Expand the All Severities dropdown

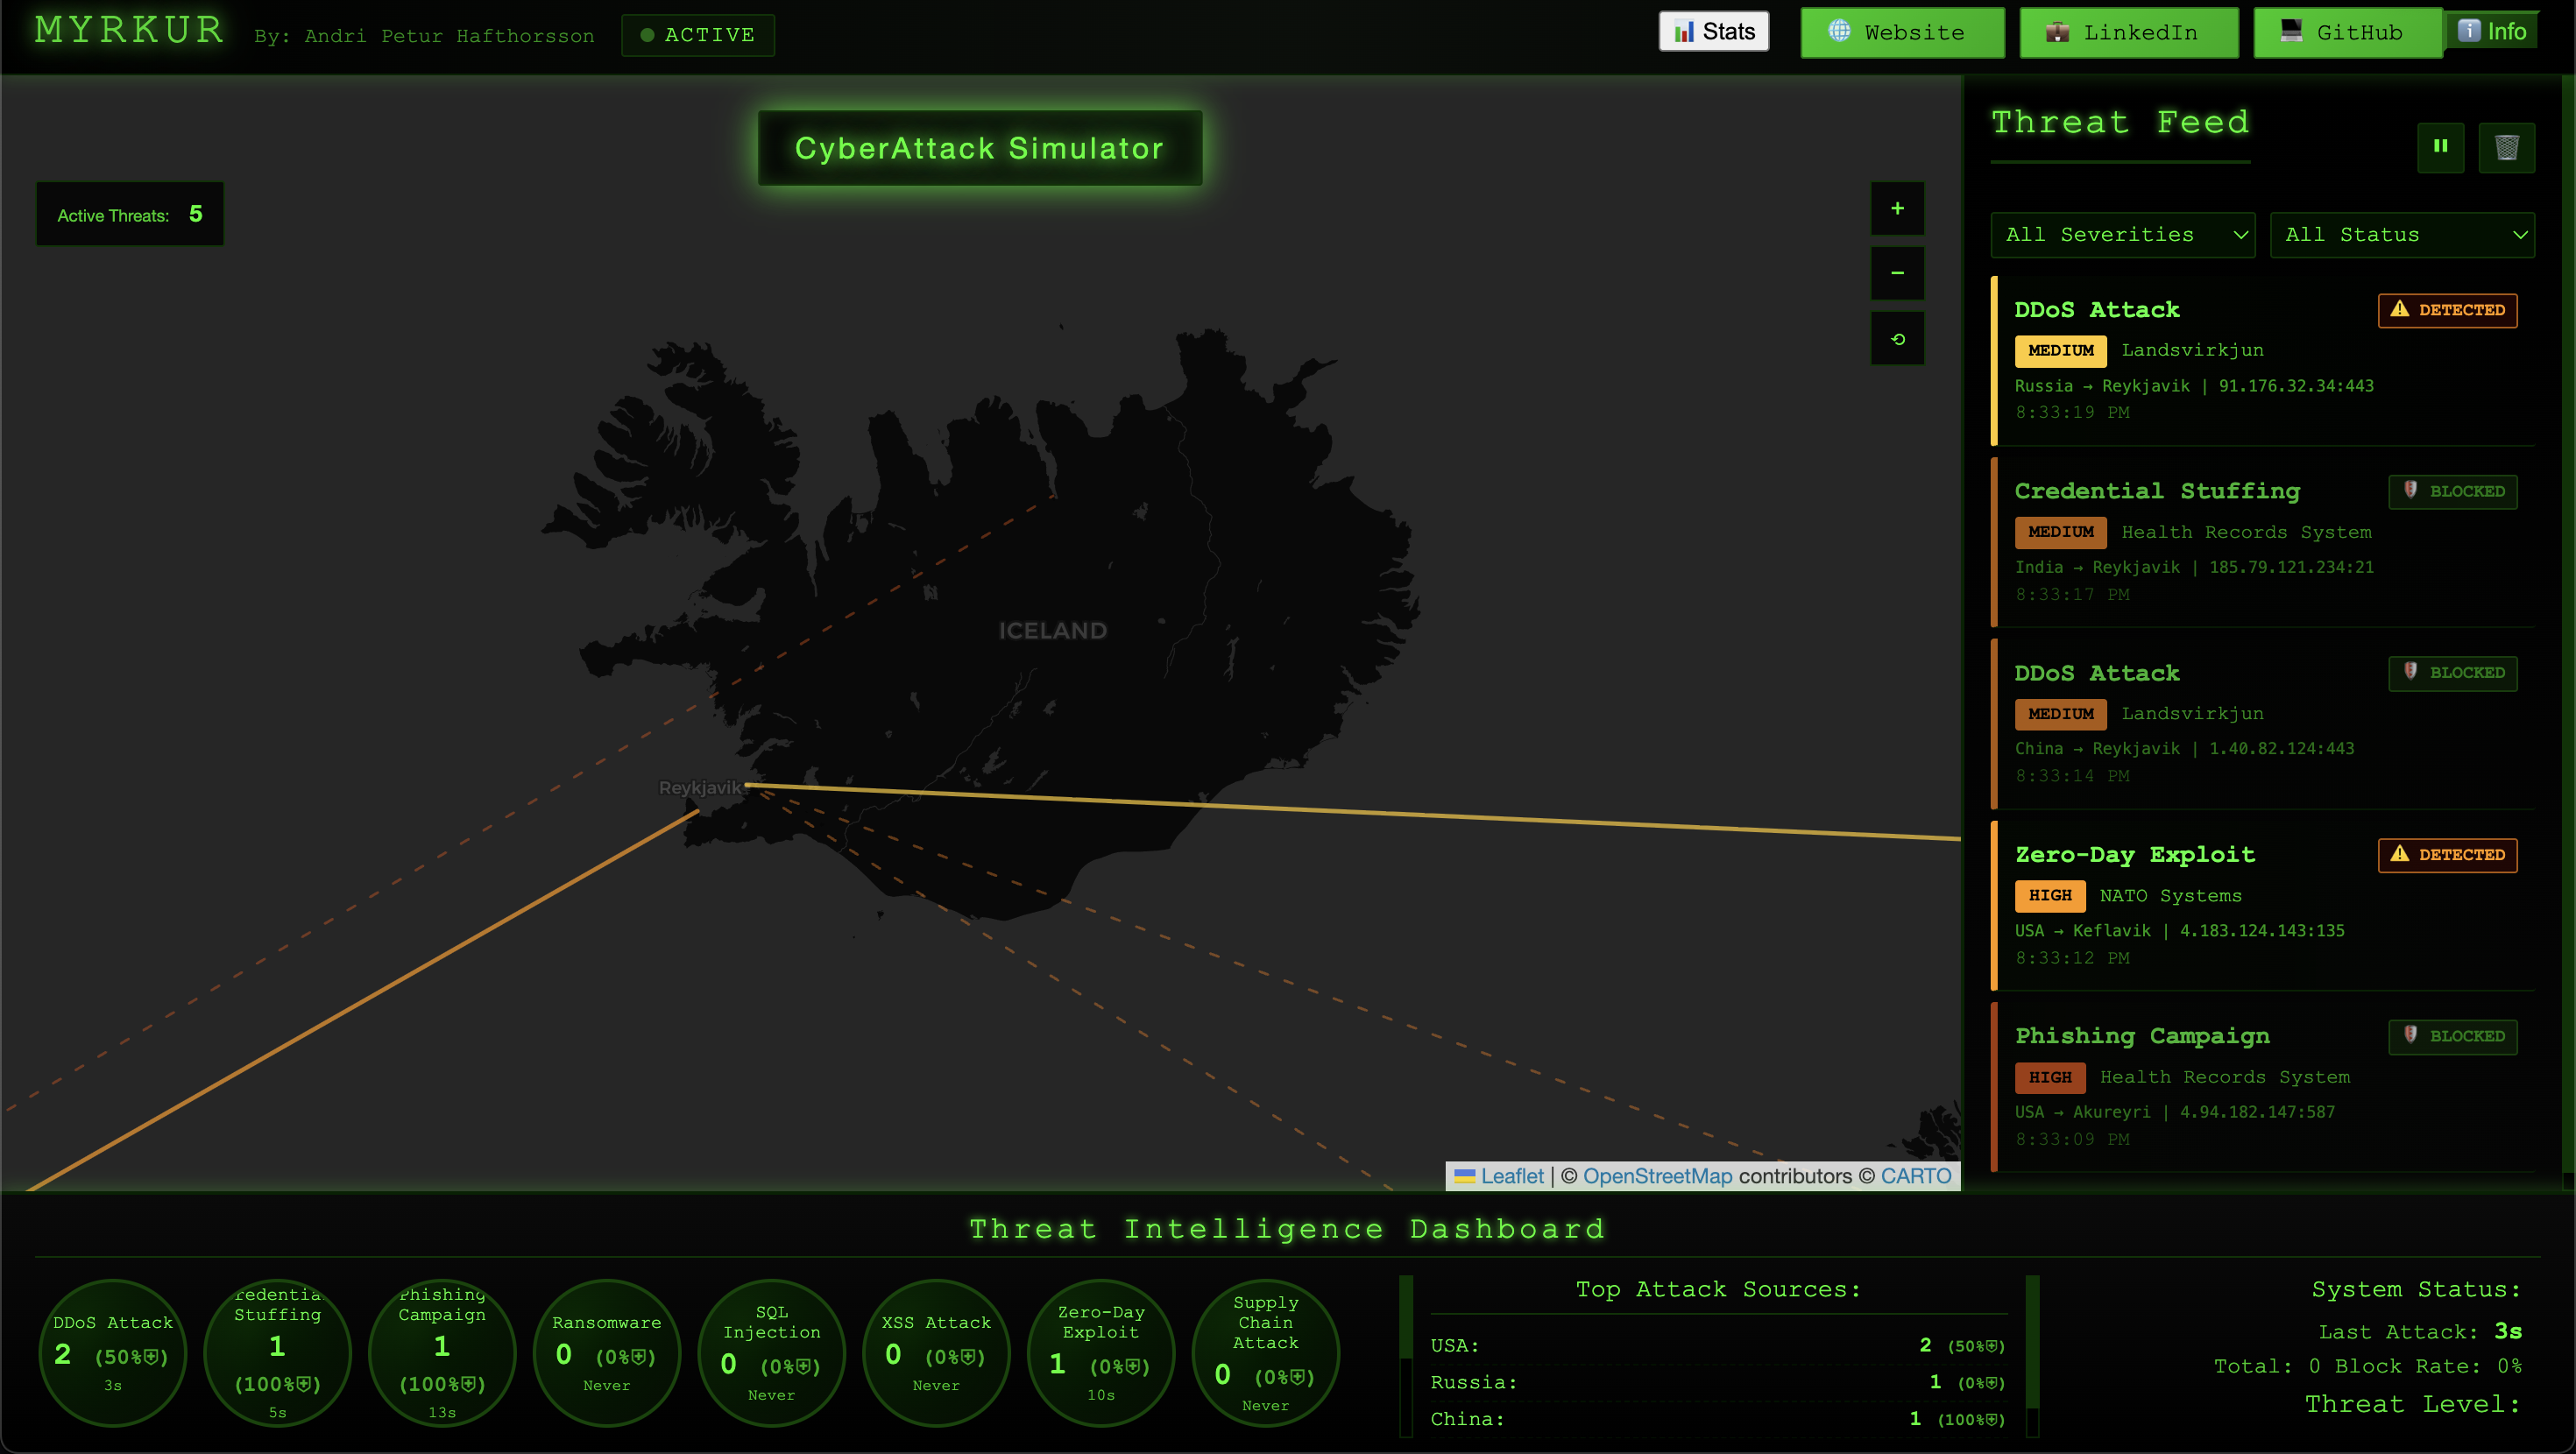point(2122,235)
